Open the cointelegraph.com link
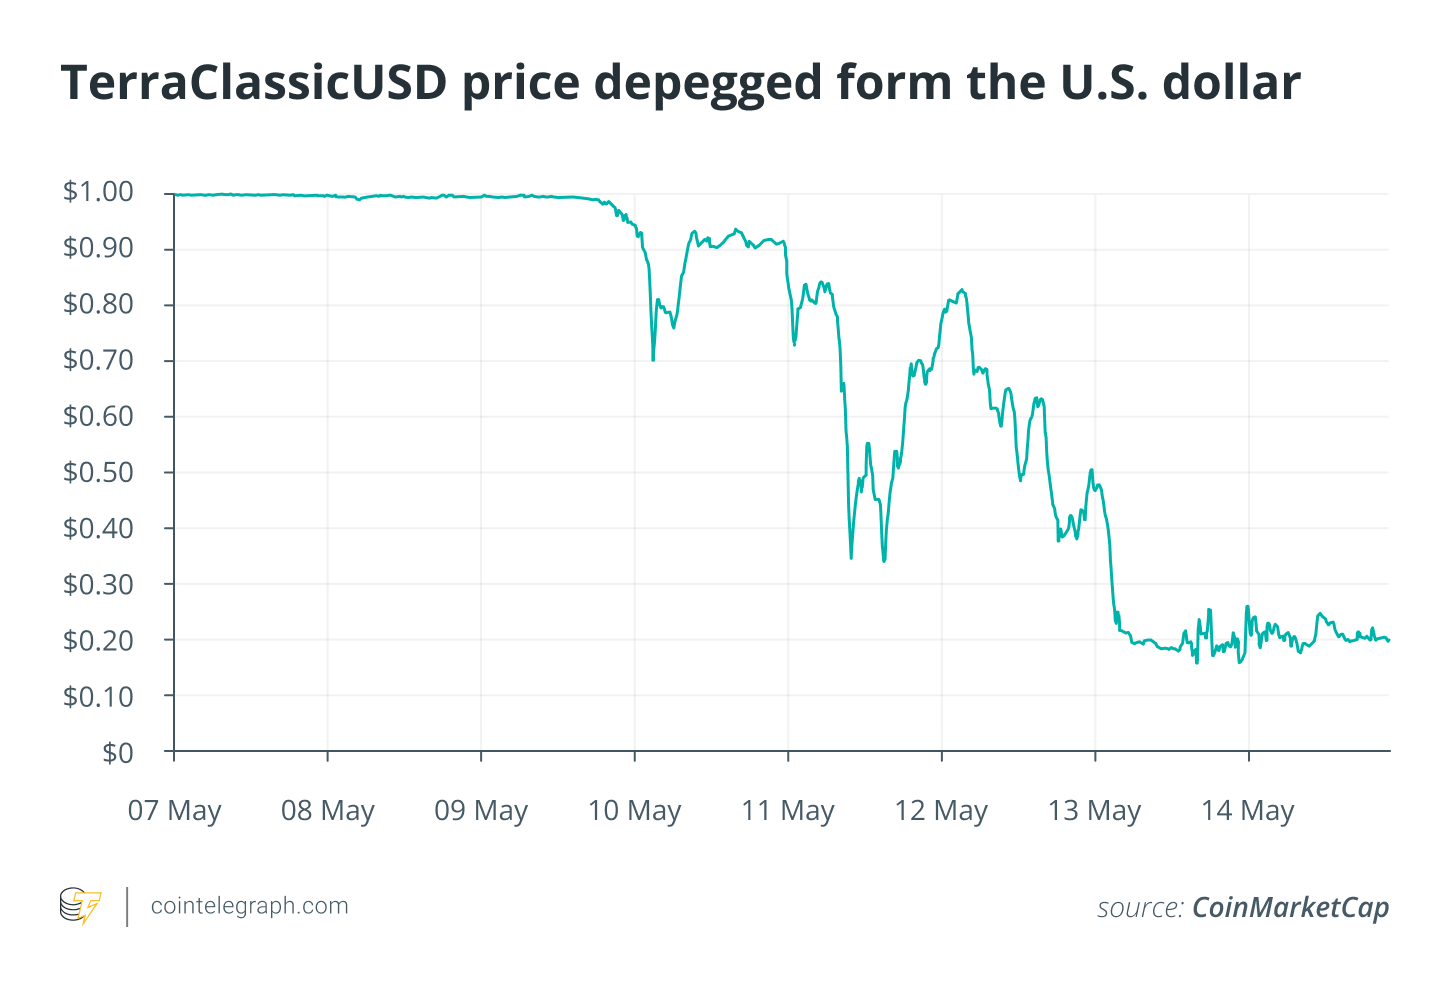This screenshot has width=1450, height=987. click(x=249, y=906)
